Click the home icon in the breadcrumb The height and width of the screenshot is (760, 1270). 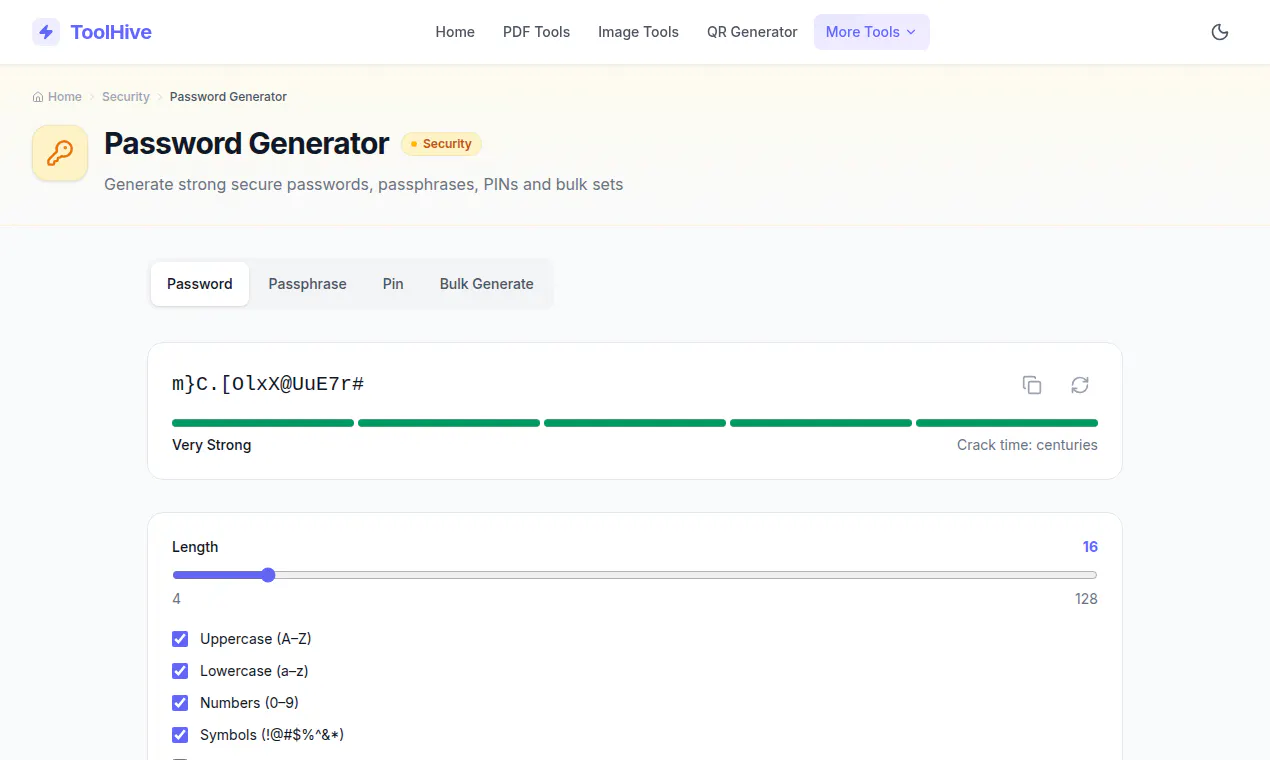point(38,97)
